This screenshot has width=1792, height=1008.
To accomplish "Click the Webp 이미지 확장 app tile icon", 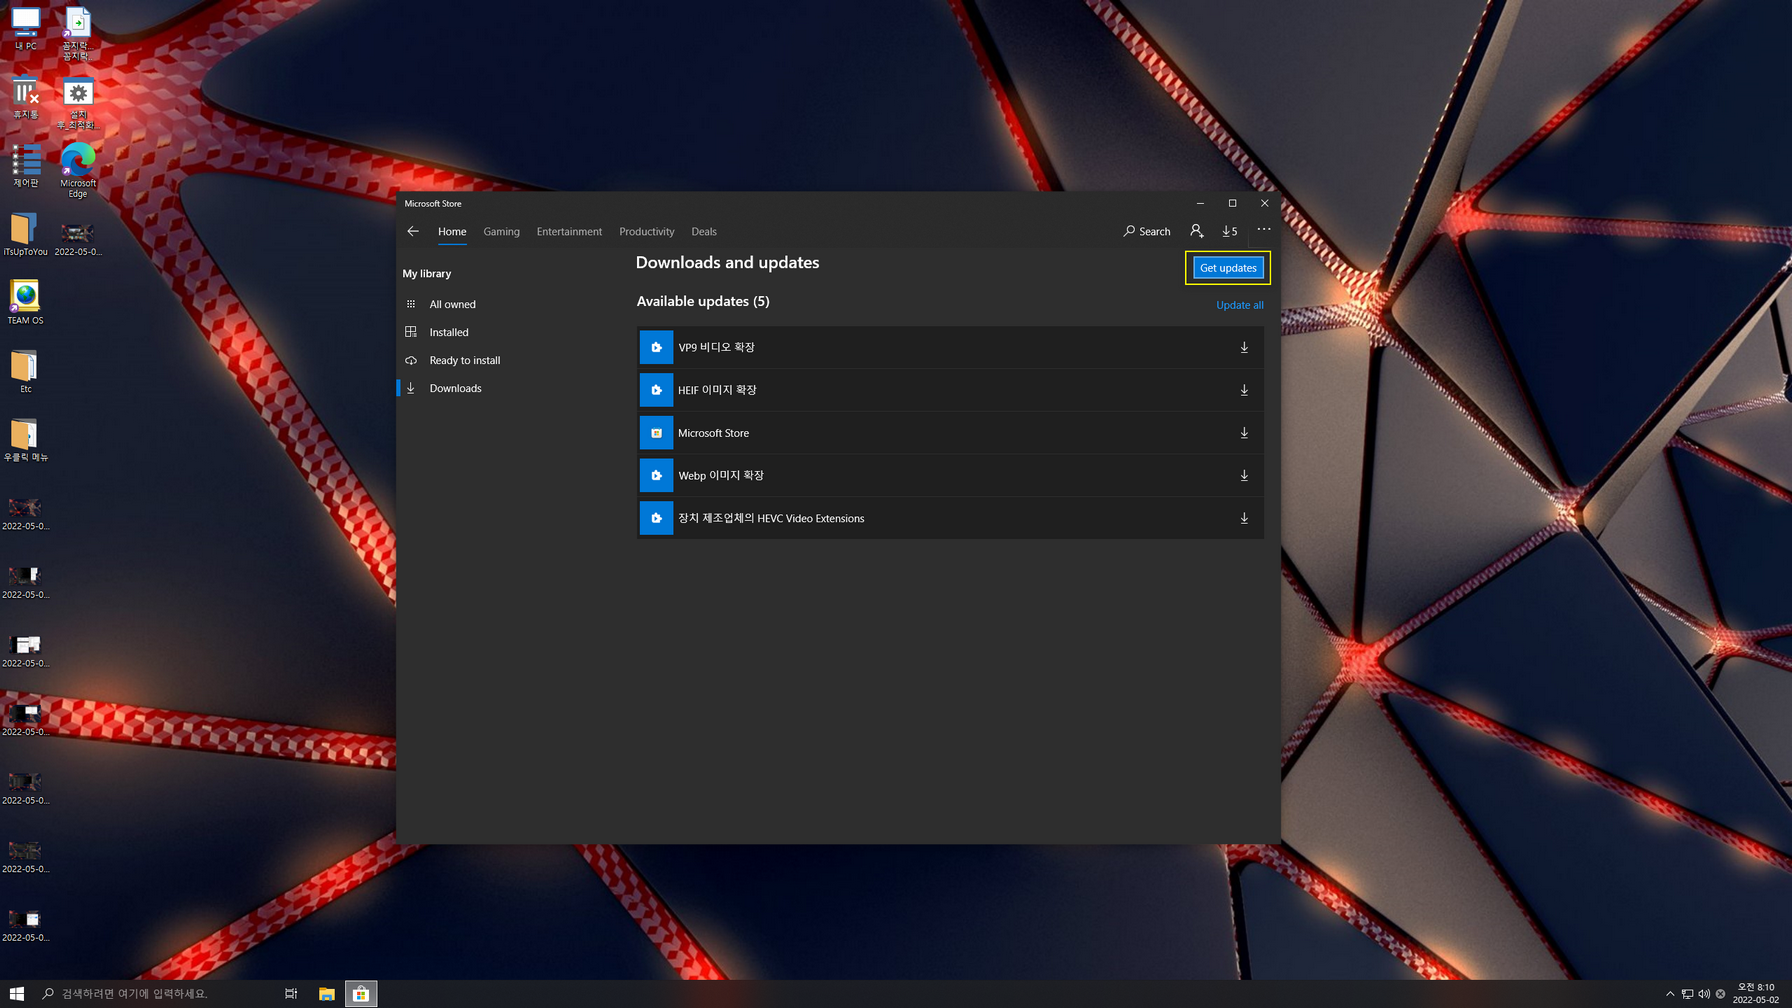I will 656,475.
